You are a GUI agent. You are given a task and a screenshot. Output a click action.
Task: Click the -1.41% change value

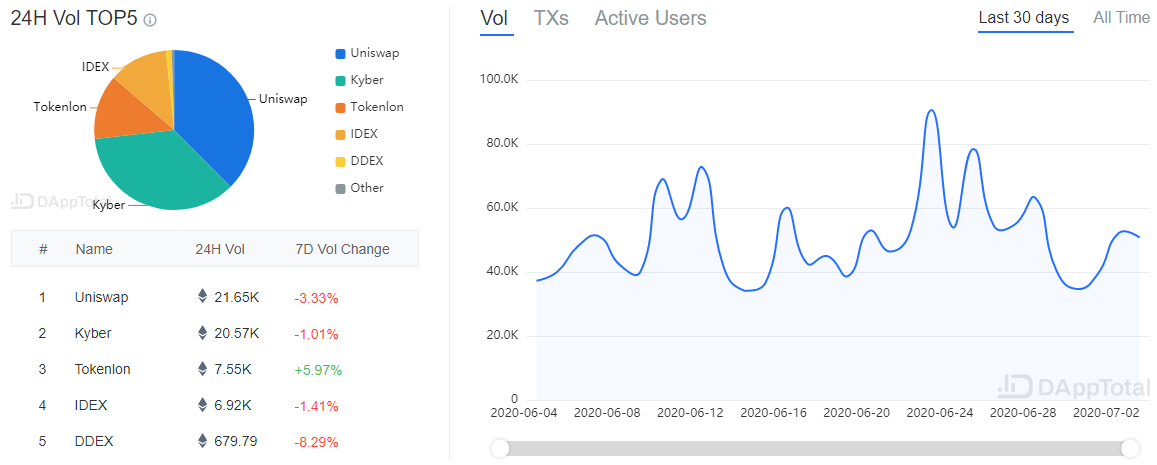[316, 407]
